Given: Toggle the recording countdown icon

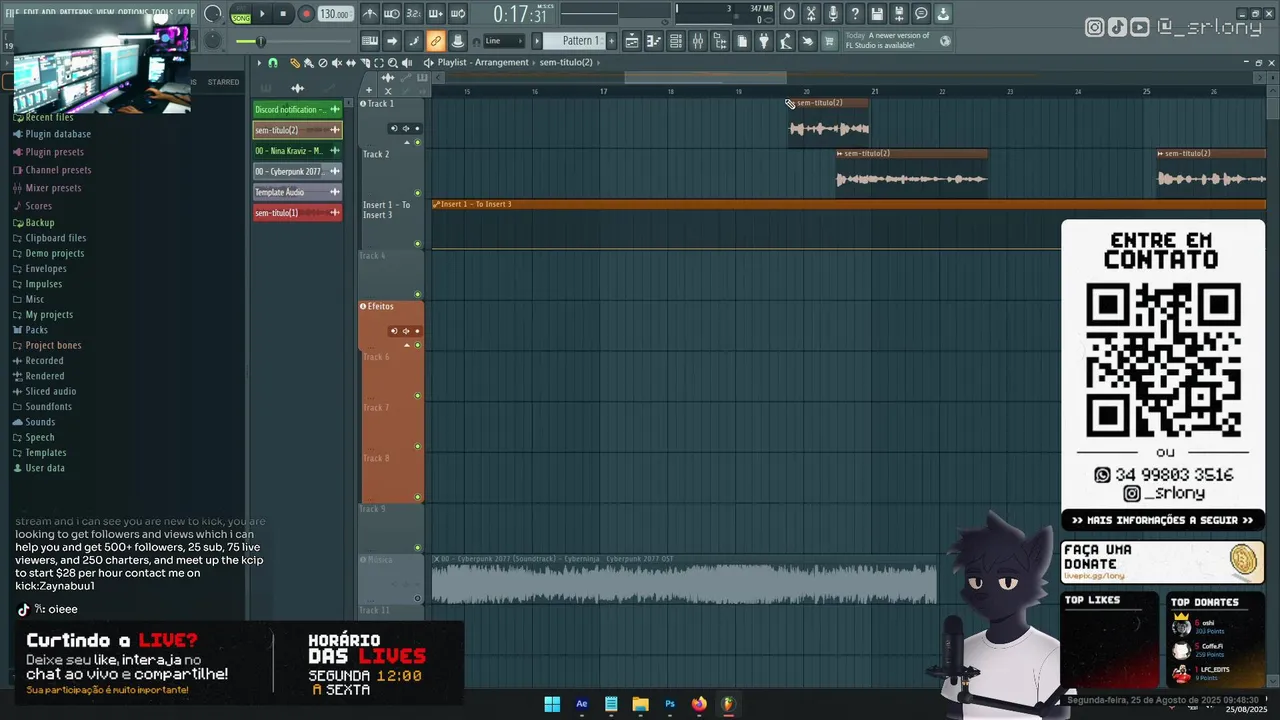Looking at the screenshot, I should click(414, 14).
